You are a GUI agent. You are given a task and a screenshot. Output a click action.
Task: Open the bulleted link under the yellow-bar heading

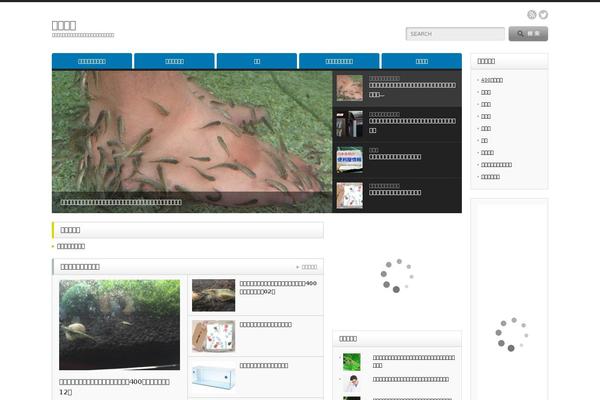pos(71,246)
